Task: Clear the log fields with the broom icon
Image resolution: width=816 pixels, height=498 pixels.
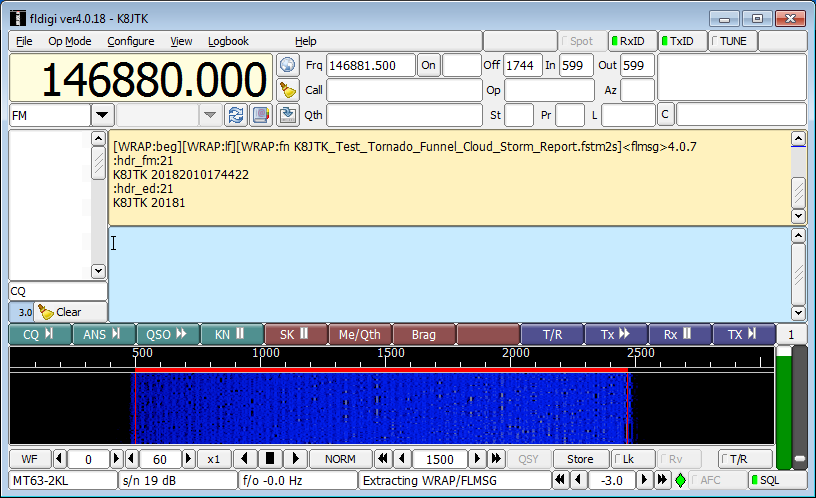Action: [287, 90]
